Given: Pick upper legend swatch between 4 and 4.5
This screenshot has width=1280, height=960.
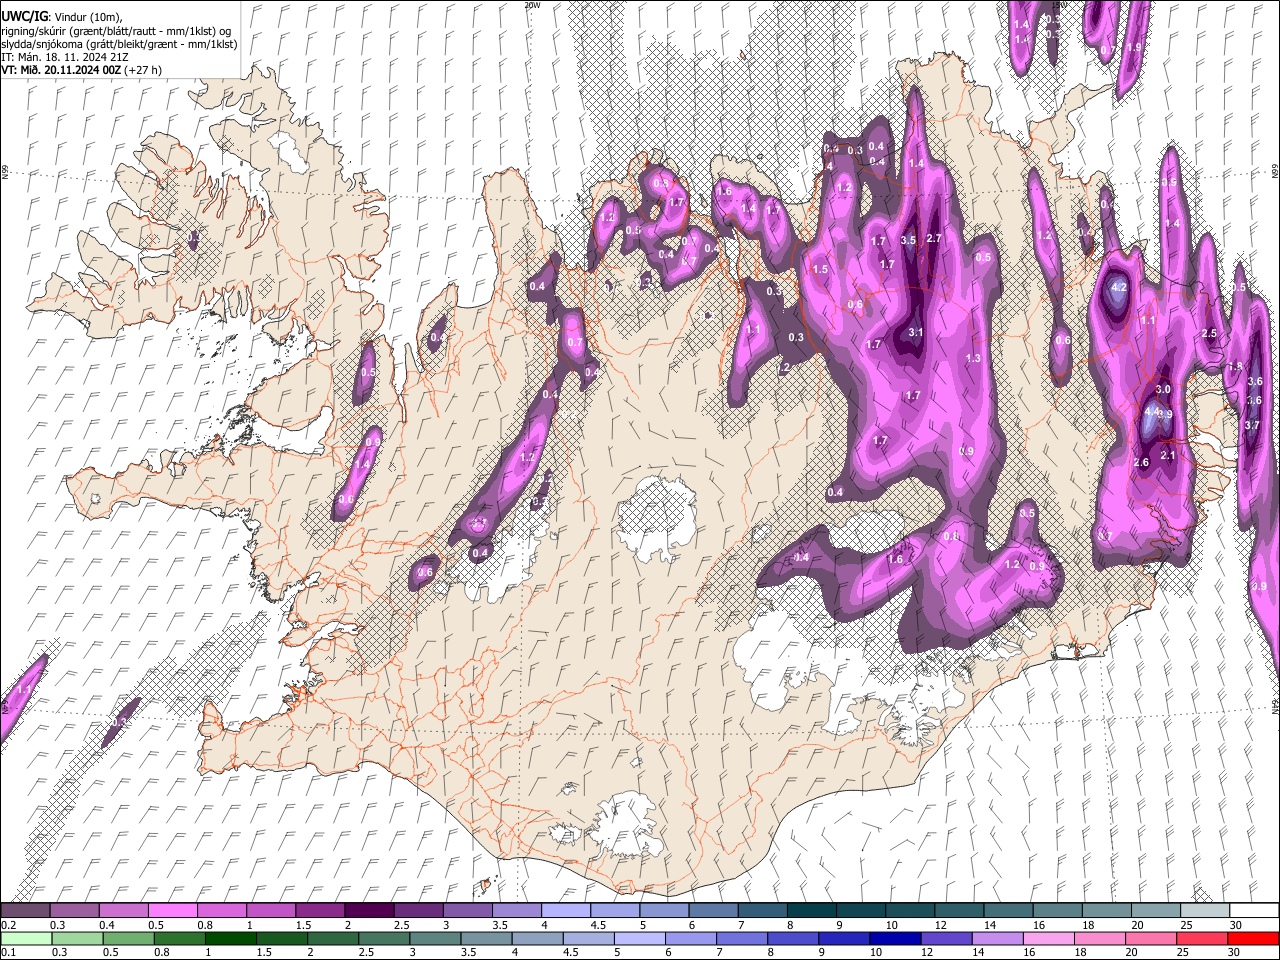Looking at the screenshot, I should click(566, 910).
